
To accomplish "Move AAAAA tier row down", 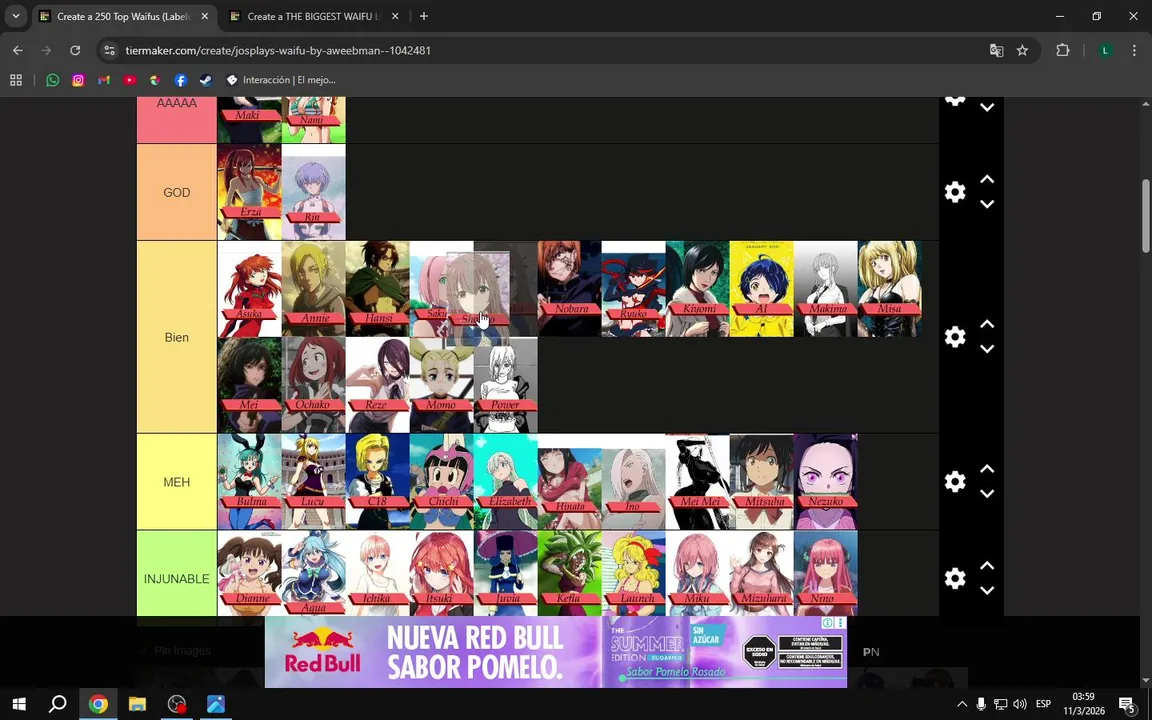I will click(987, 107).
